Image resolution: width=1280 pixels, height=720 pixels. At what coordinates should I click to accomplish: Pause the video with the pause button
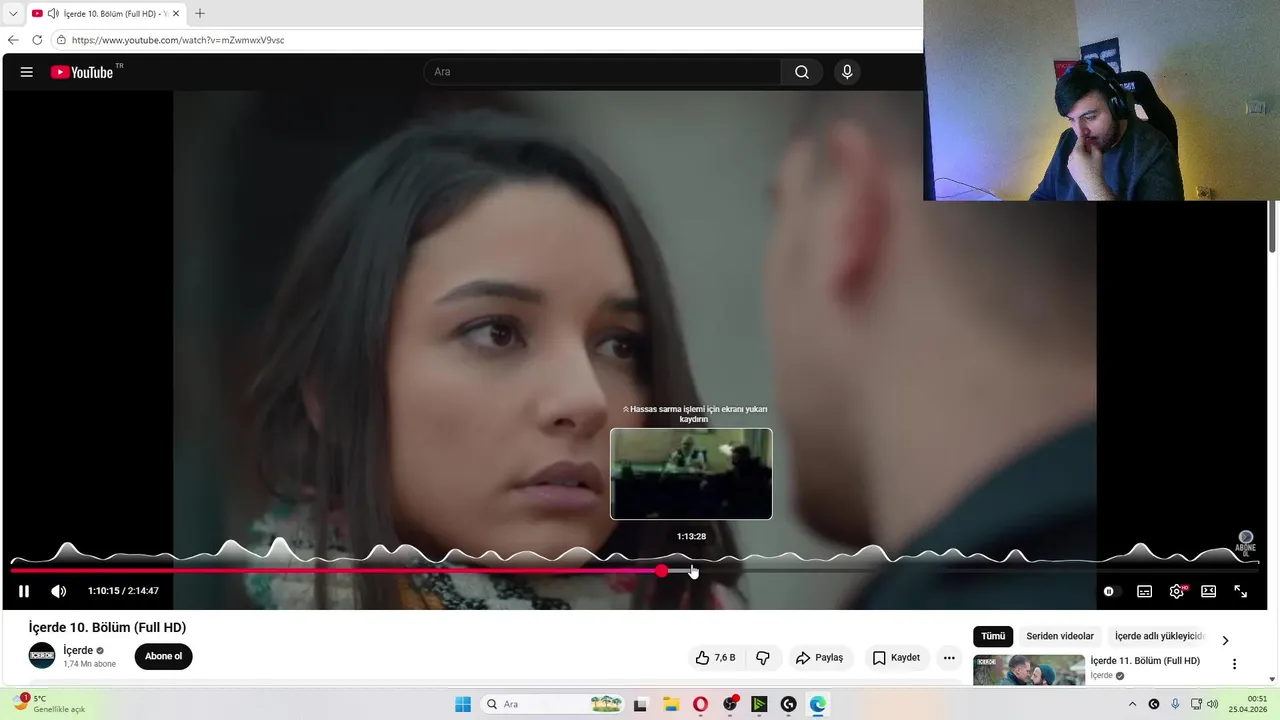pyautogui.click(x=24, y=591)
